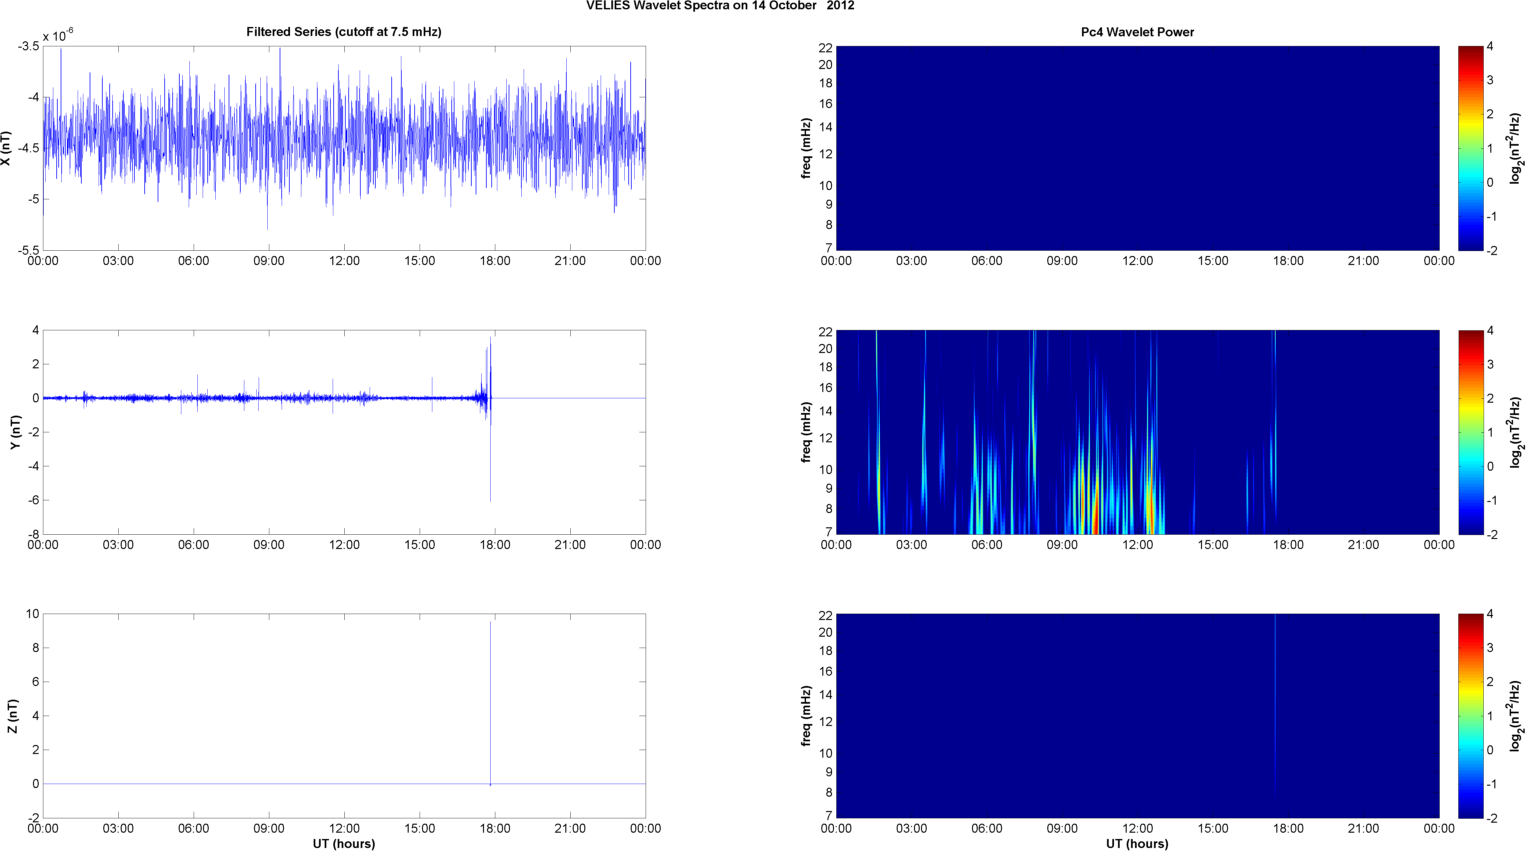Screen dimensions: 1526x851
Task: Click UT (hours) label under bottom wavelet plot
Action: point(1137,843)
